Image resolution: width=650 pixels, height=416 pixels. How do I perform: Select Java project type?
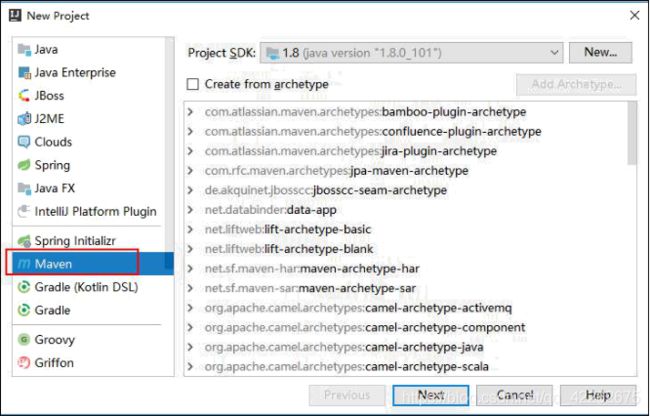pos(88,50)
